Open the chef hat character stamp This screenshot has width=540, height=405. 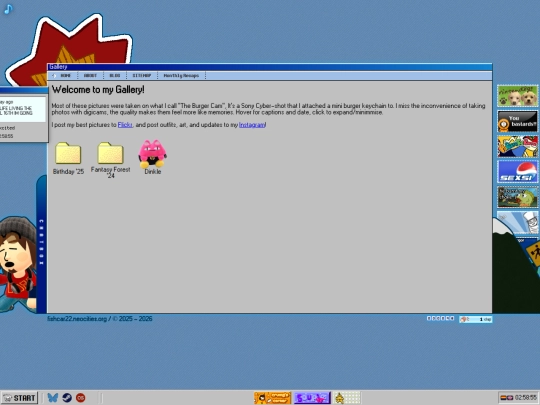pos(517,222)
